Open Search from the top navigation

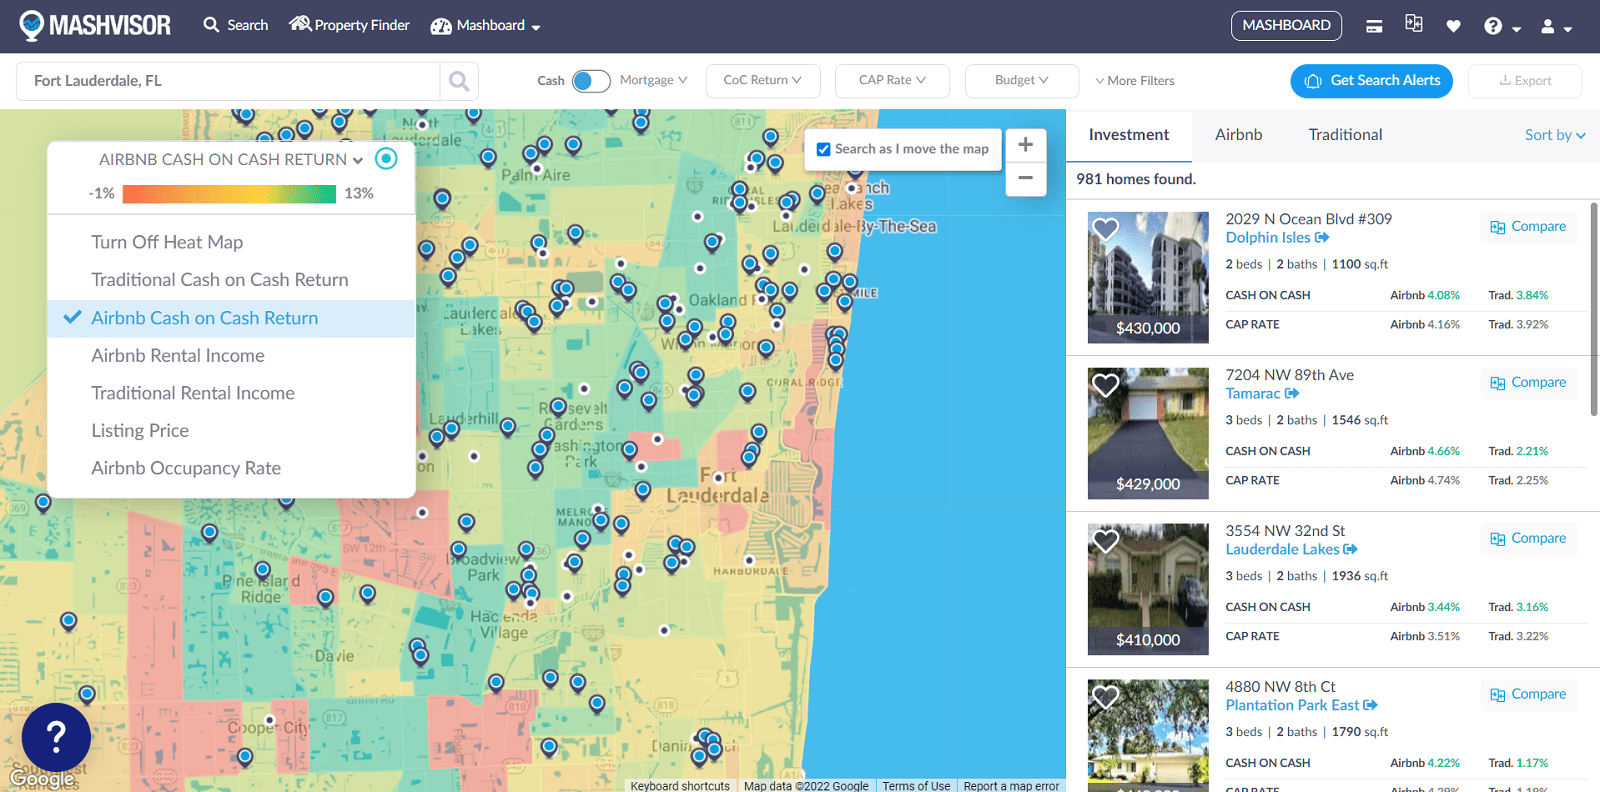(x=236, y=25)
